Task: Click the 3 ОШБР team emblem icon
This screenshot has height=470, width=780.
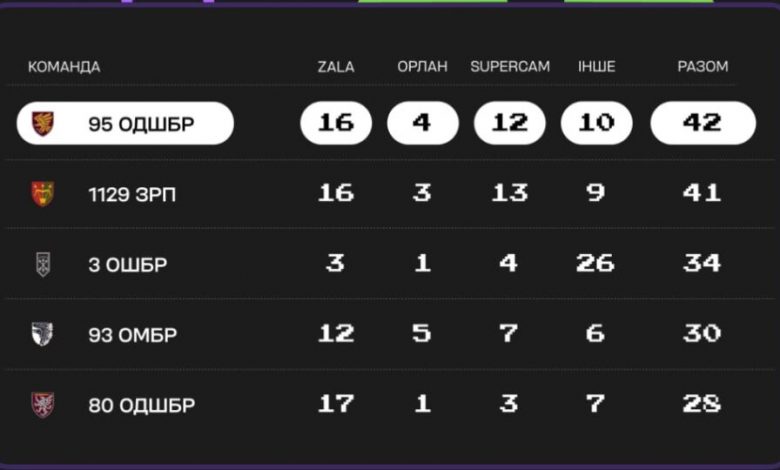Action: (x=43, y=264)
